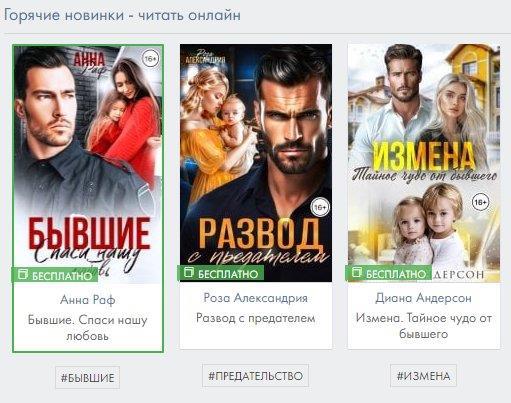511x403 pixels.
Task: Open title link Бывшие. Спаси нашу любовь
Action: tap(87, 328)
